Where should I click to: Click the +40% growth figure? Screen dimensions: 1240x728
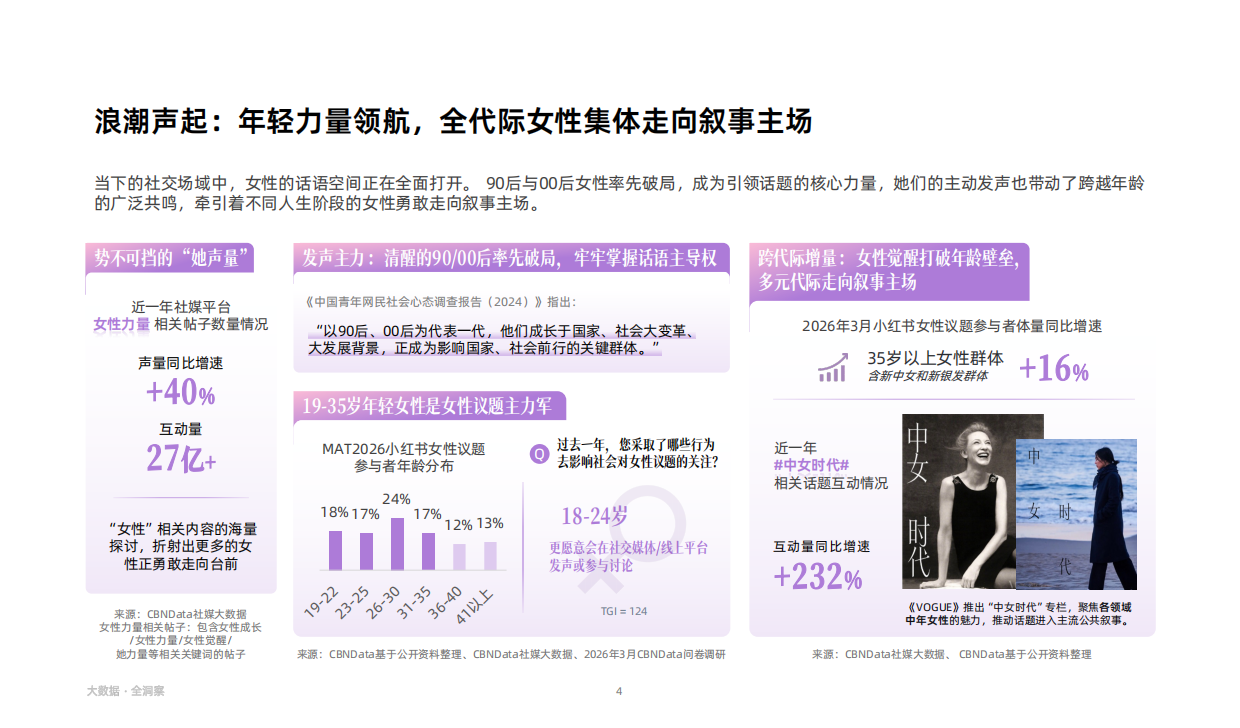coord(180,394)
